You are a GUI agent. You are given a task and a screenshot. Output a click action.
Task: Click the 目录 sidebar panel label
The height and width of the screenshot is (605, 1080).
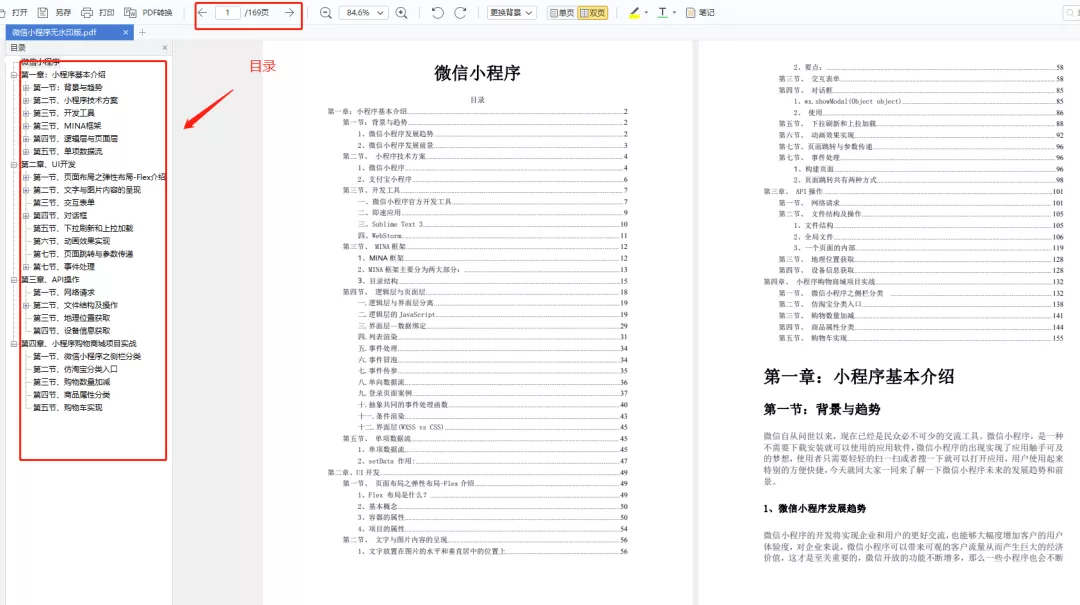[x=17, y=46]
